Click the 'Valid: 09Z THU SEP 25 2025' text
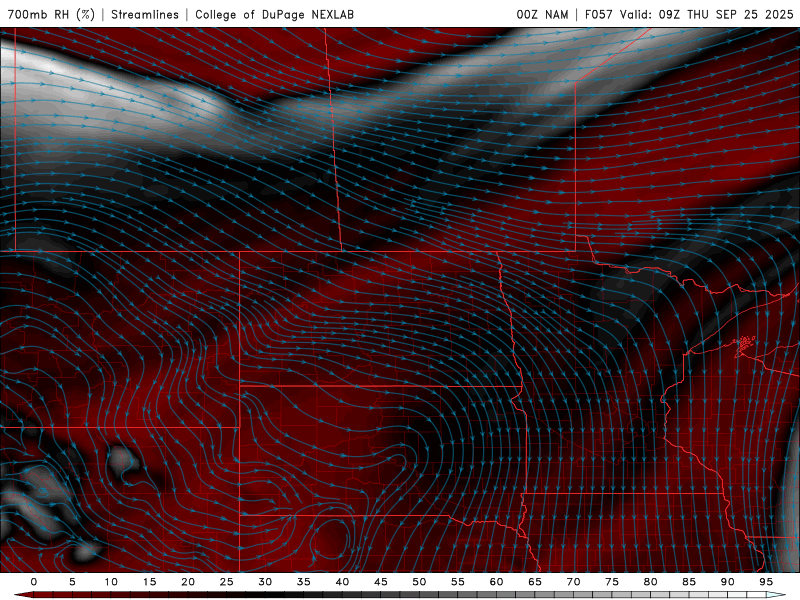 [x=707, y=14]
